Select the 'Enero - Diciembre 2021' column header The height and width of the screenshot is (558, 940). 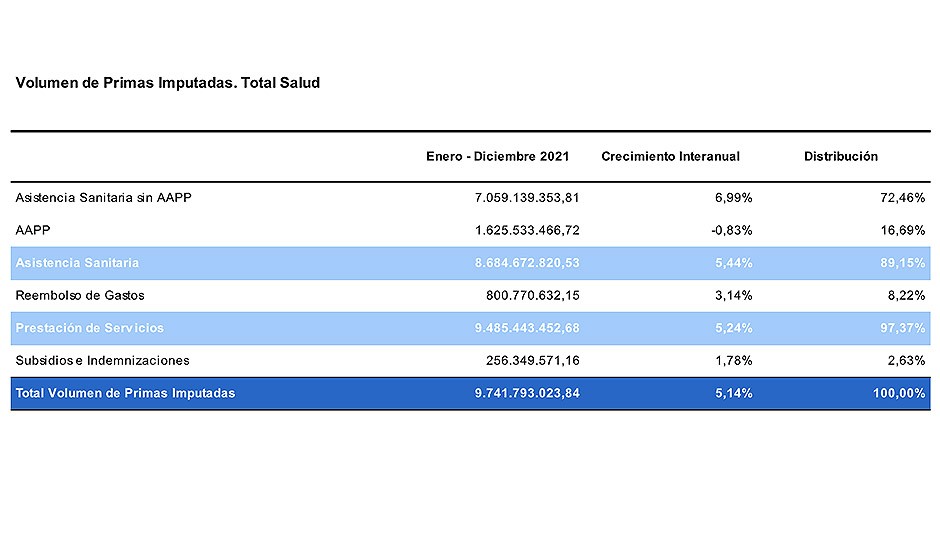[x=497, y=156]
